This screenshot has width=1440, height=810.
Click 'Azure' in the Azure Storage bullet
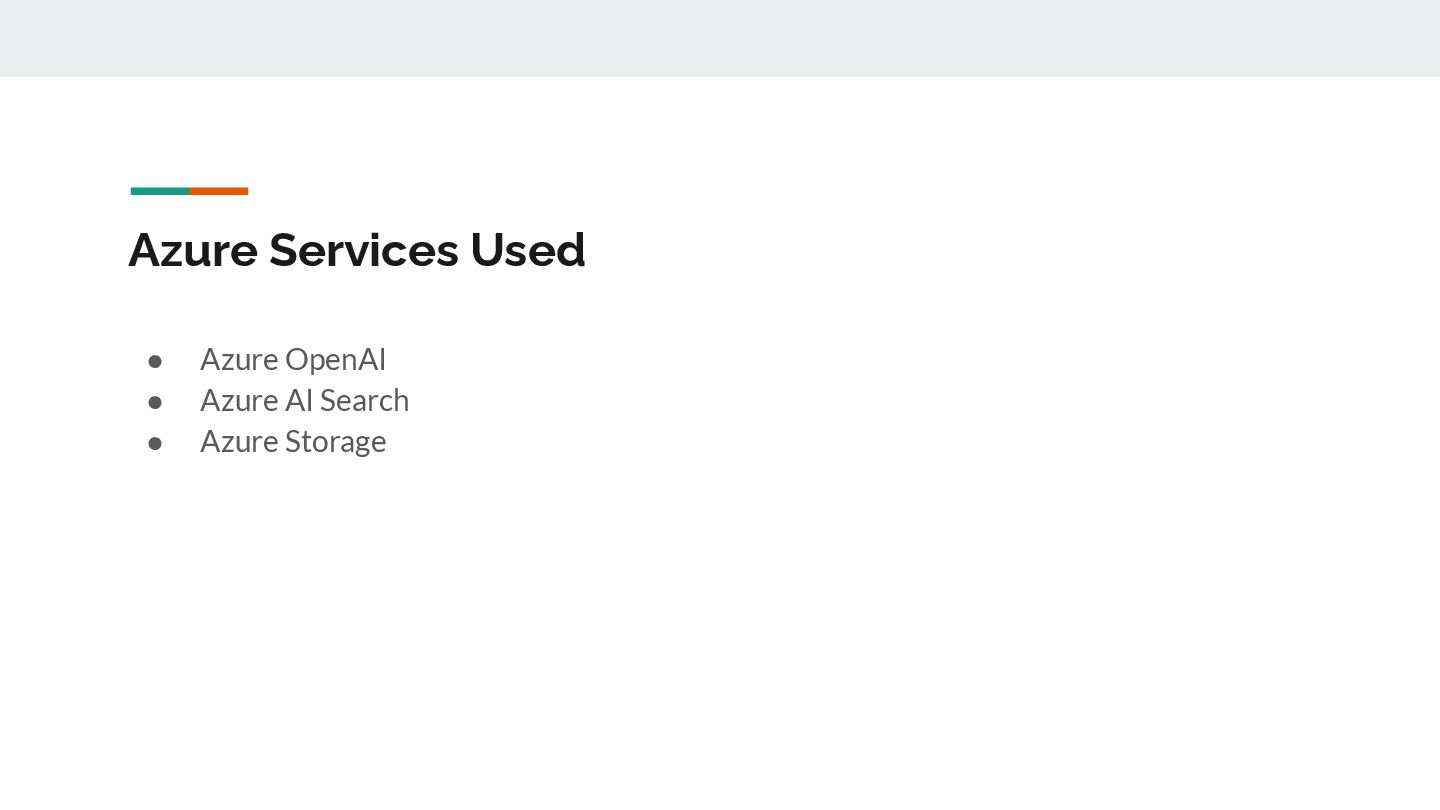239,441
